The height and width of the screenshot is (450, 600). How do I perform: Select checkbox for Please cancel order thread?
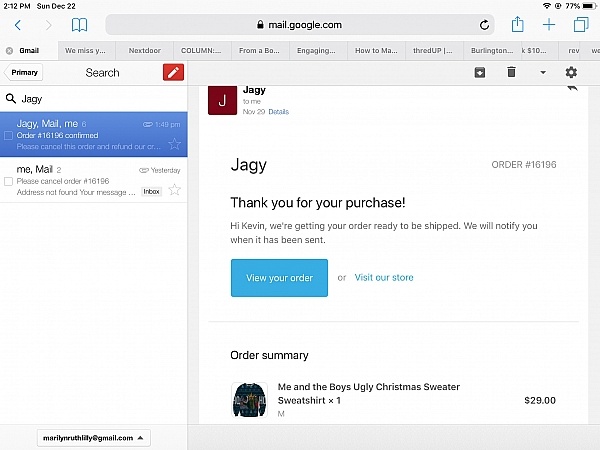tap(9, 181)
